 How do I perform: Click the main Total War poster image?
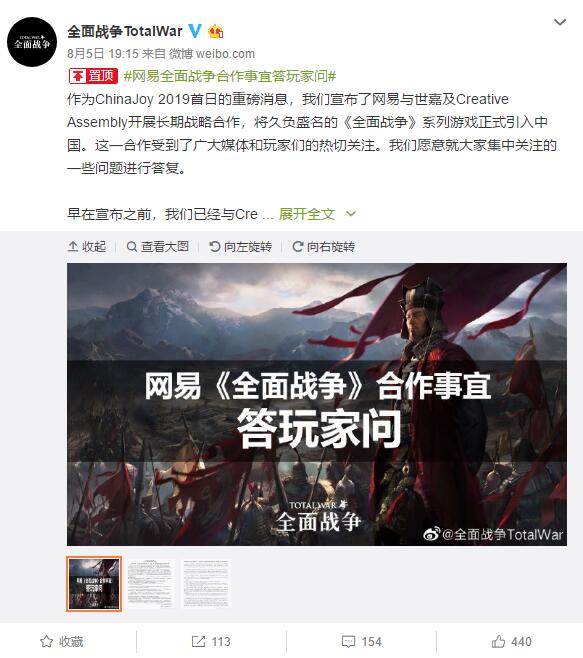click(317, 405)
